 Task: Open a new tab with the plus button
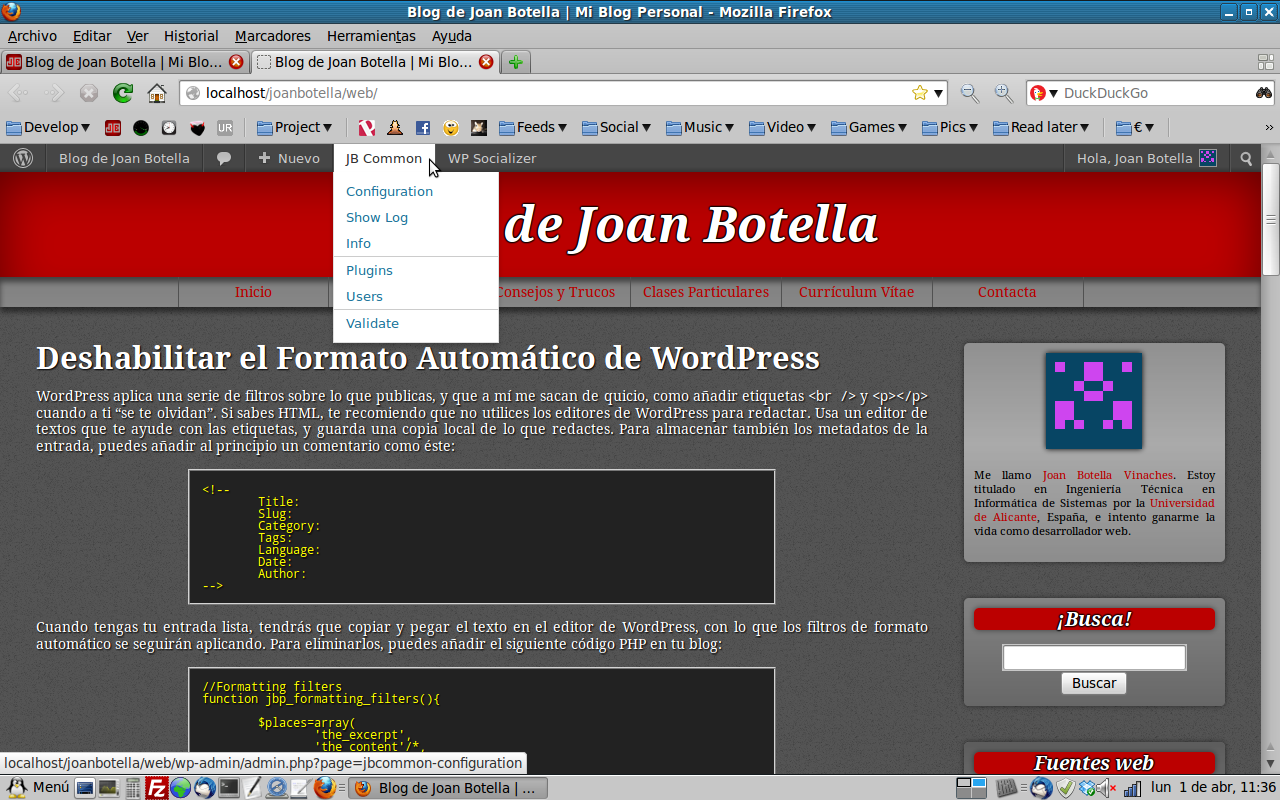515,62
